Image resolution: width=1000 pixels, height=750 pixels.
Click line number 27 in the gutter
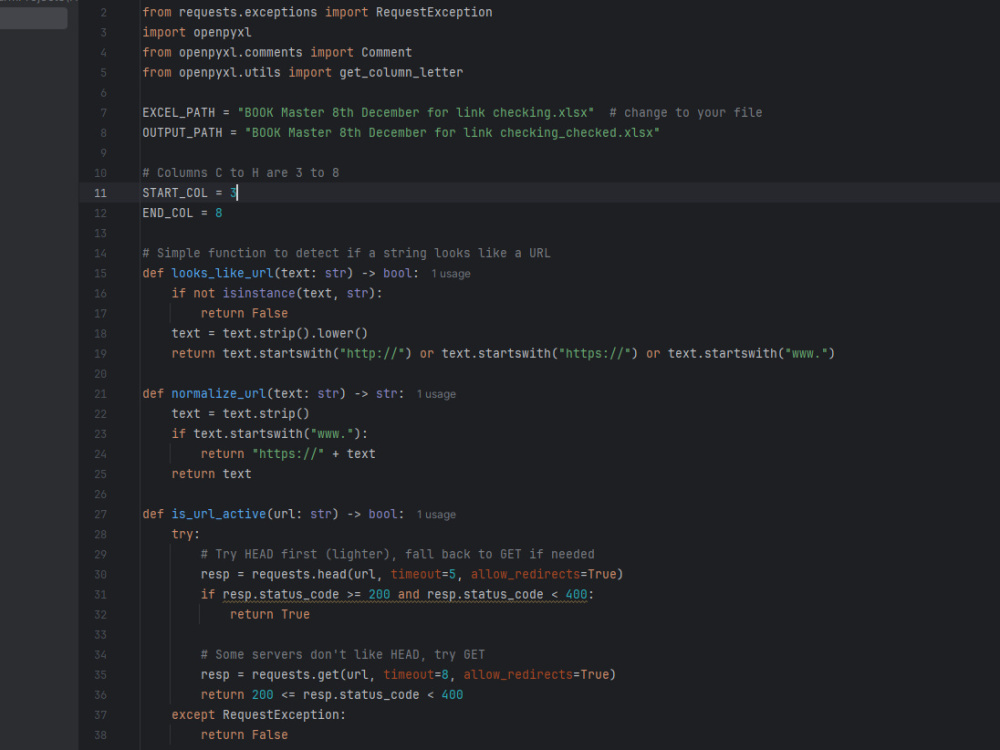coord(100,515)
